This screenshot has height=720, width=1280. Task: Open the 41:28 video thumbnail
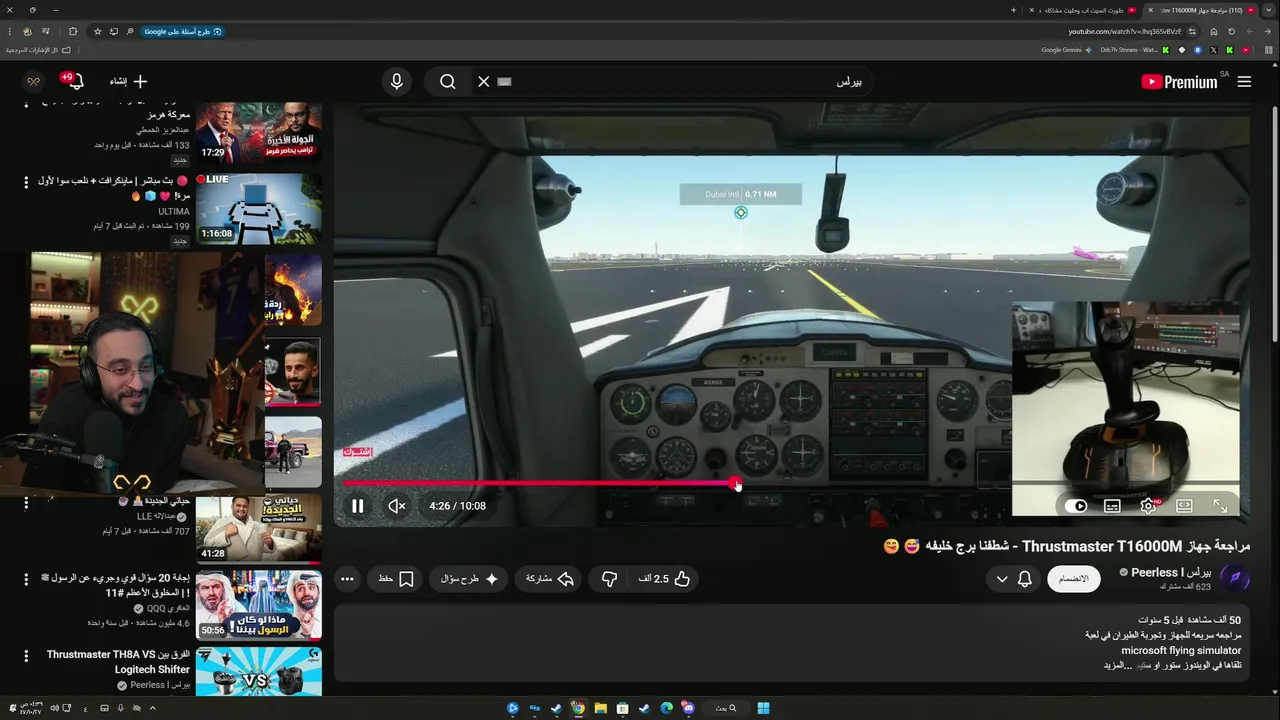pyautogui.click(x=258, y=528)
